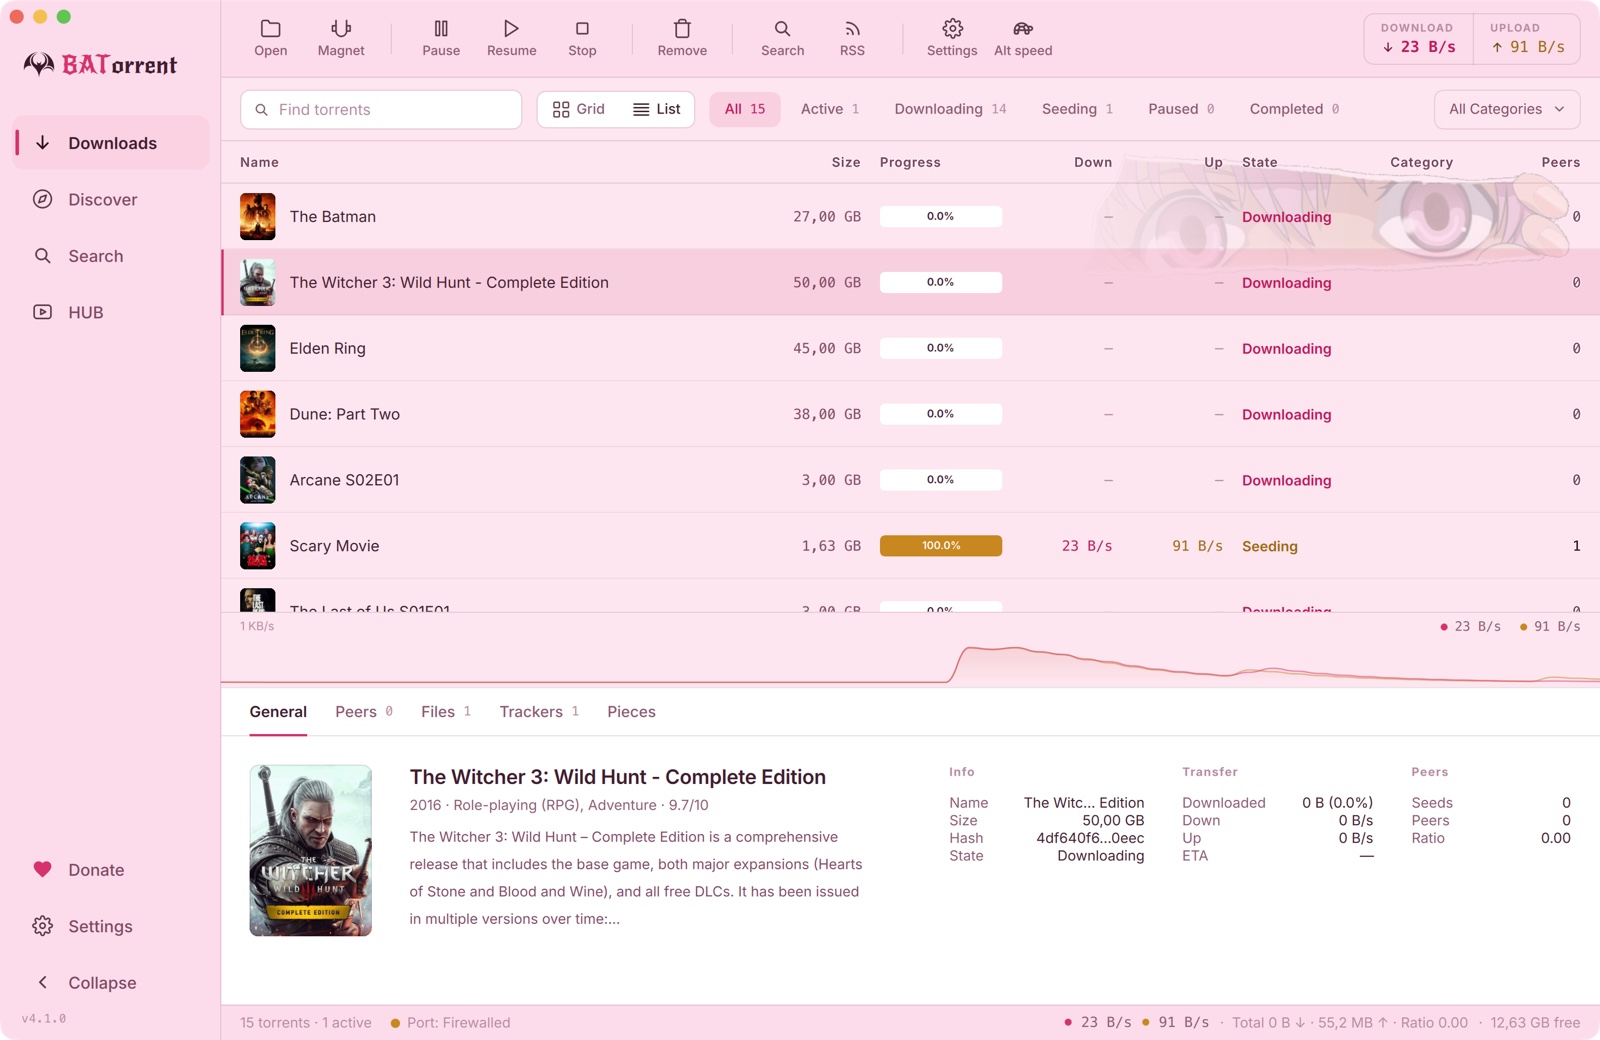The width and height of the screenshot is (1600, 1040).
Task: Click the Seeding state of Scary Movie
Action: click(x=1269, y=546)
